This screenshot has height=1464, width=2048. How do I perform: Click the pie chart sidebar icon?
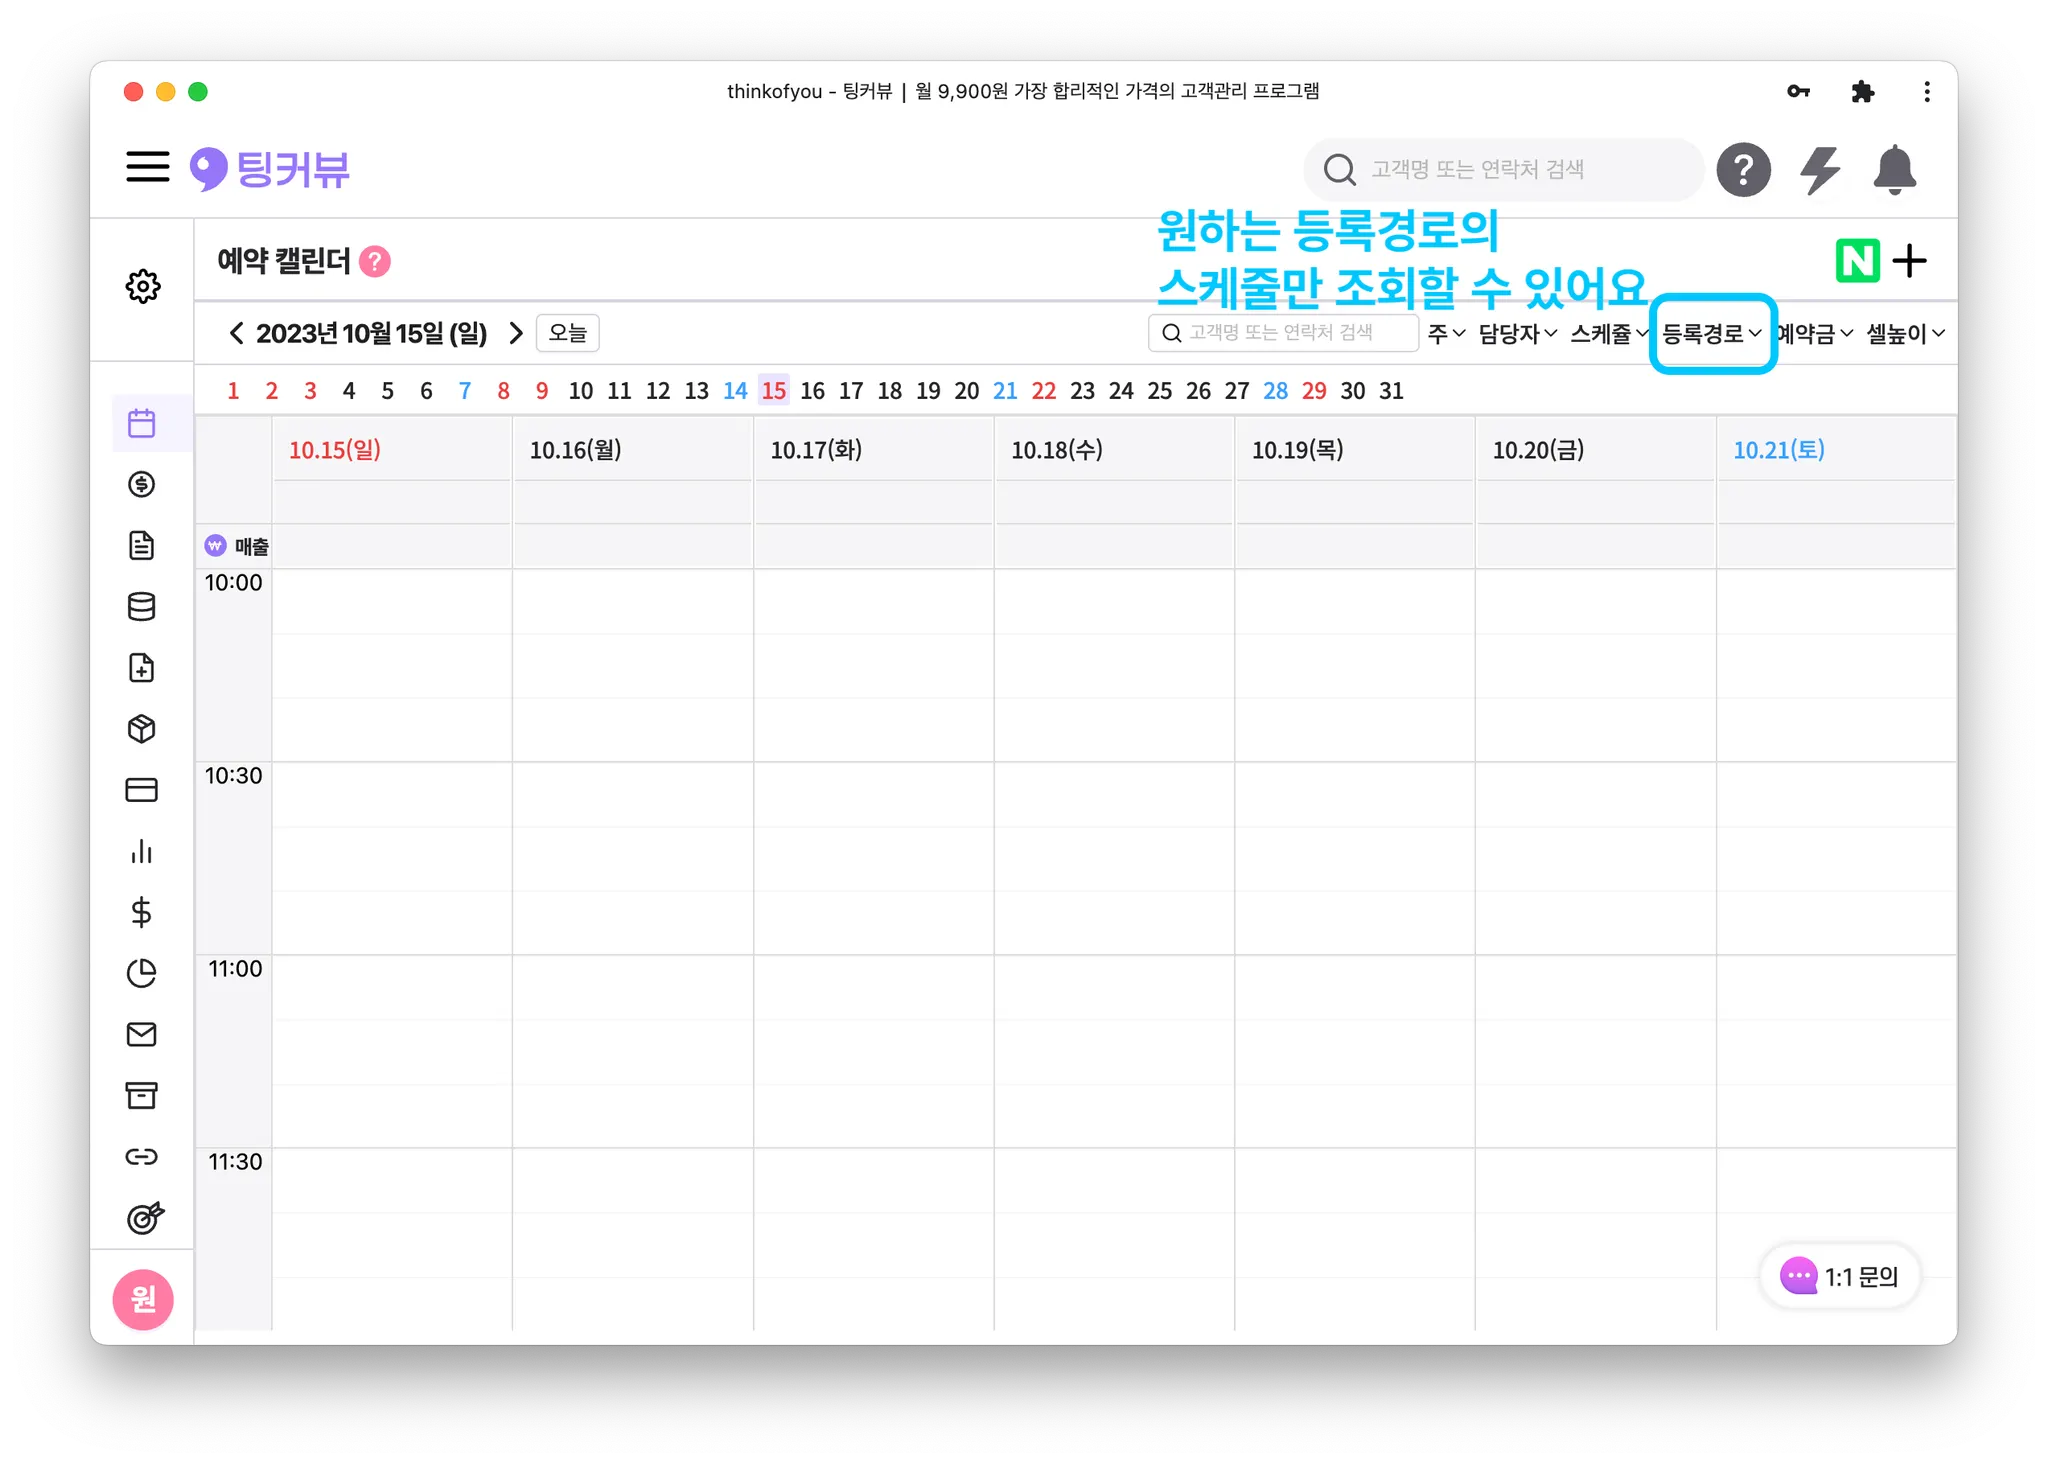tap(142, 973)
